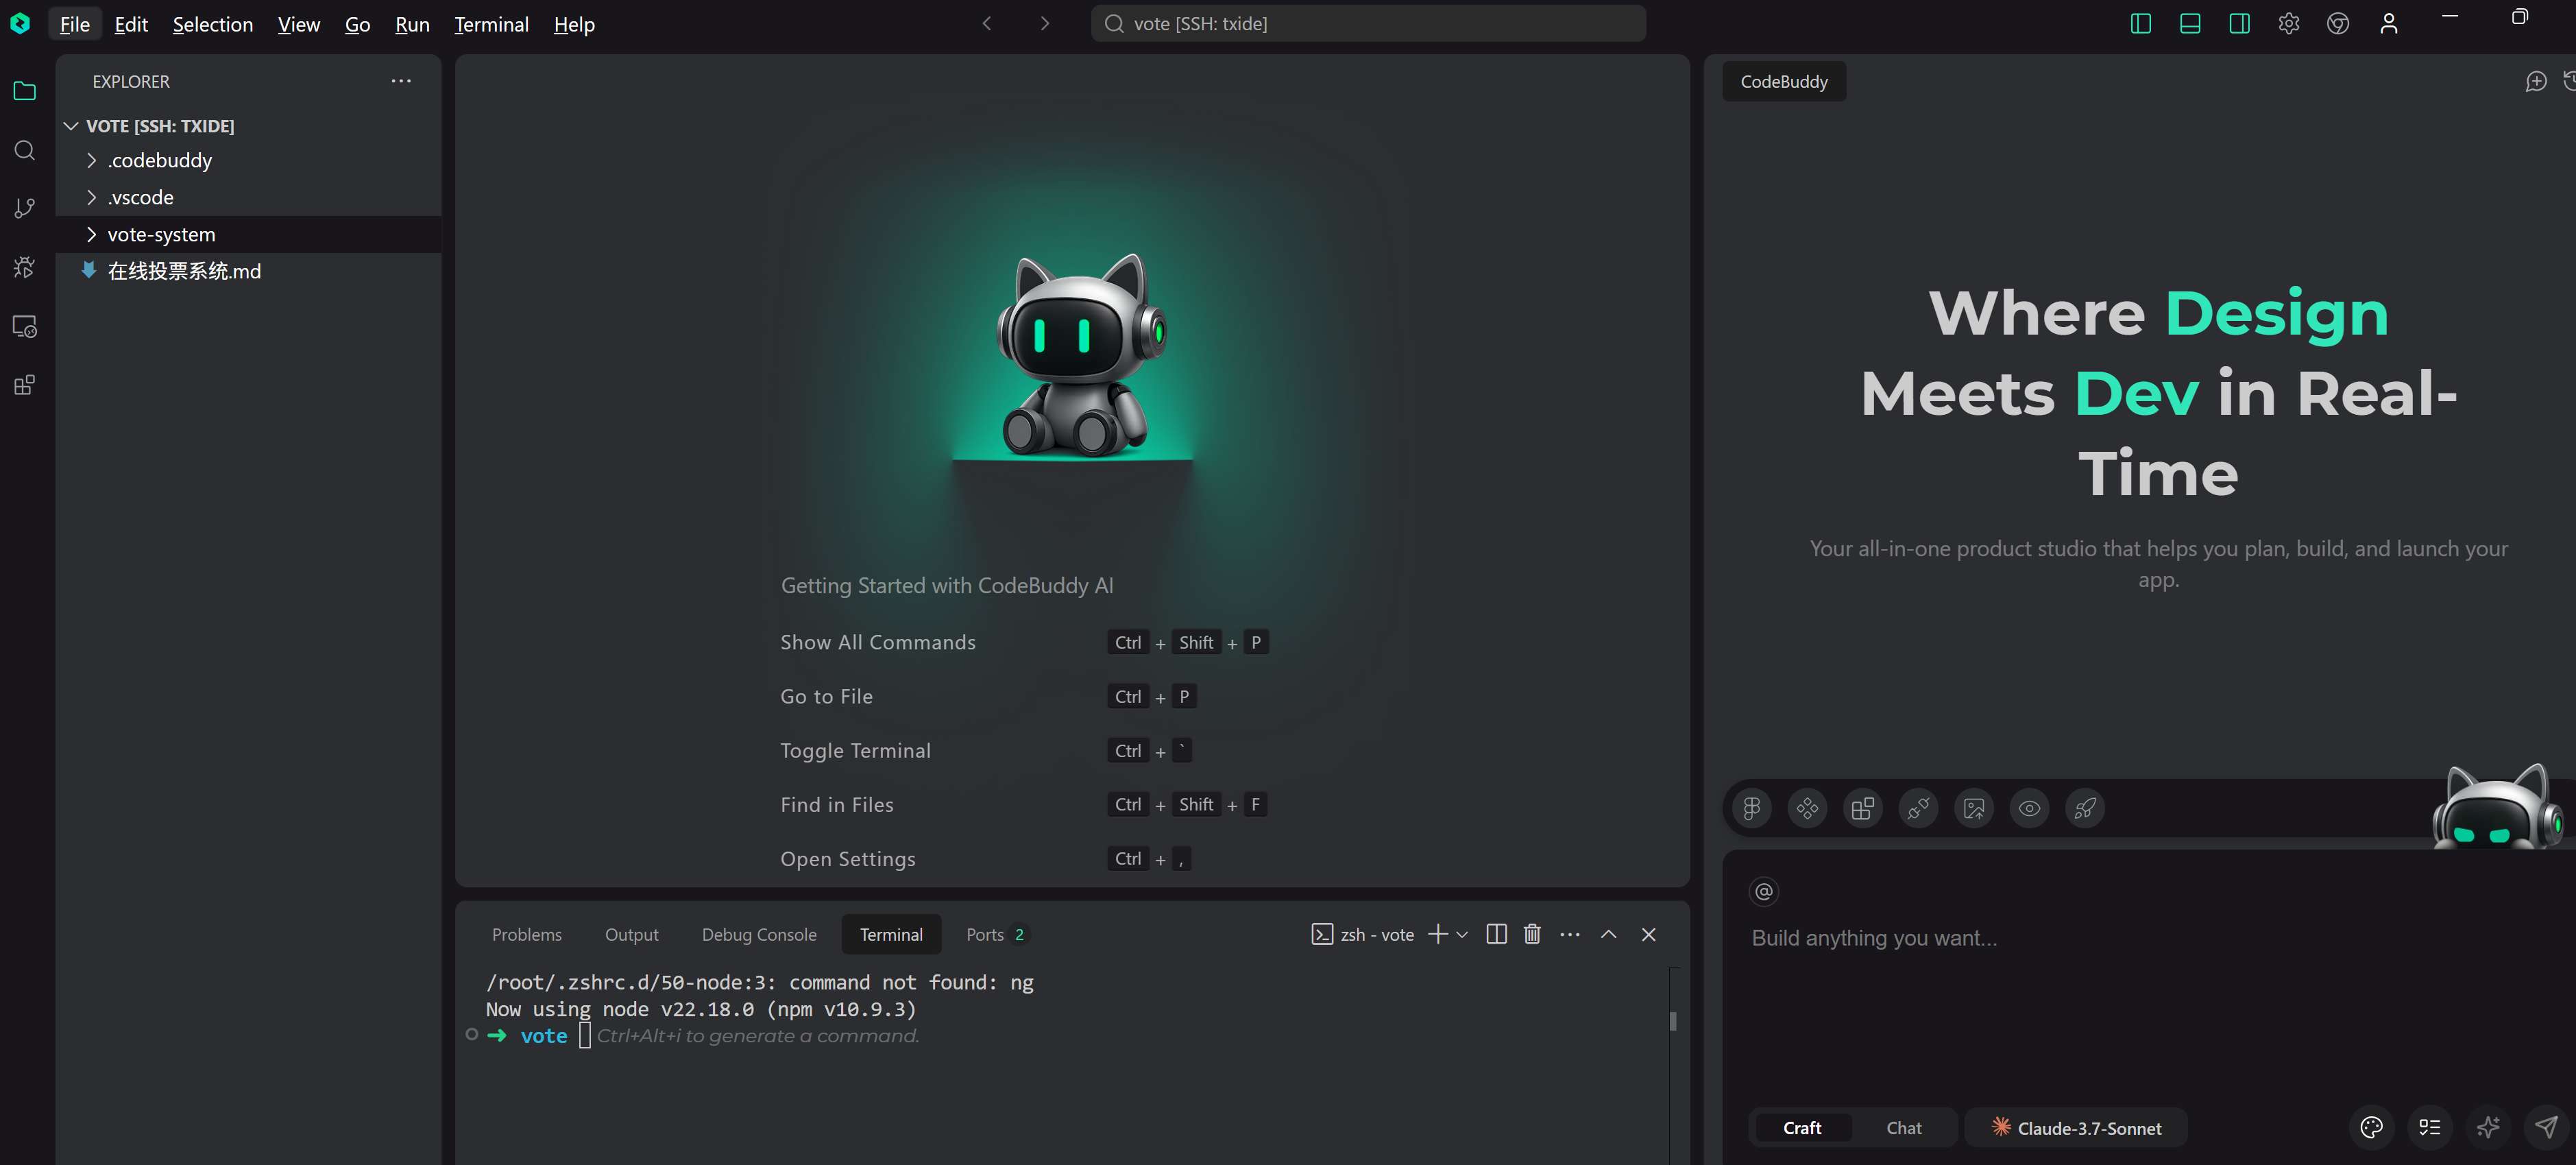
Task: Click the palette icon near the send button
Action: (x=2371, y=1127)
